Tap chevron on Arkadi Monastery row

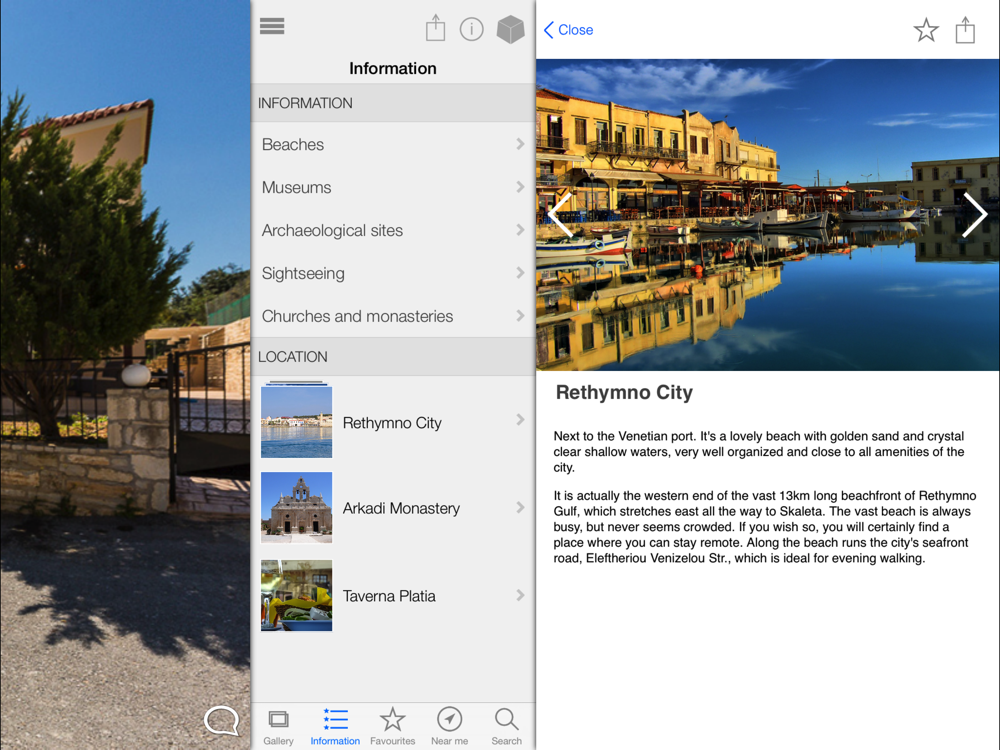pyautogui.click(x=520, y=508)
